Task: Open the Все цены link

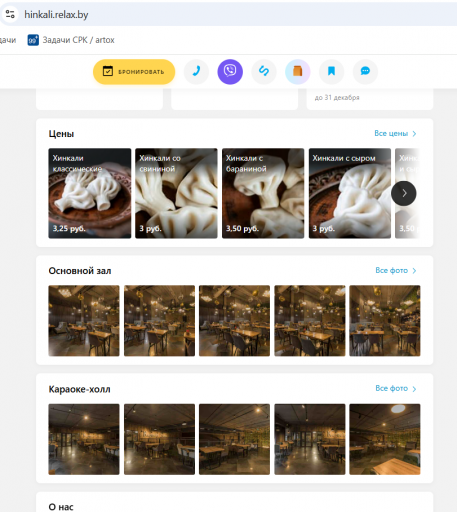Action: tap(391, 133)
